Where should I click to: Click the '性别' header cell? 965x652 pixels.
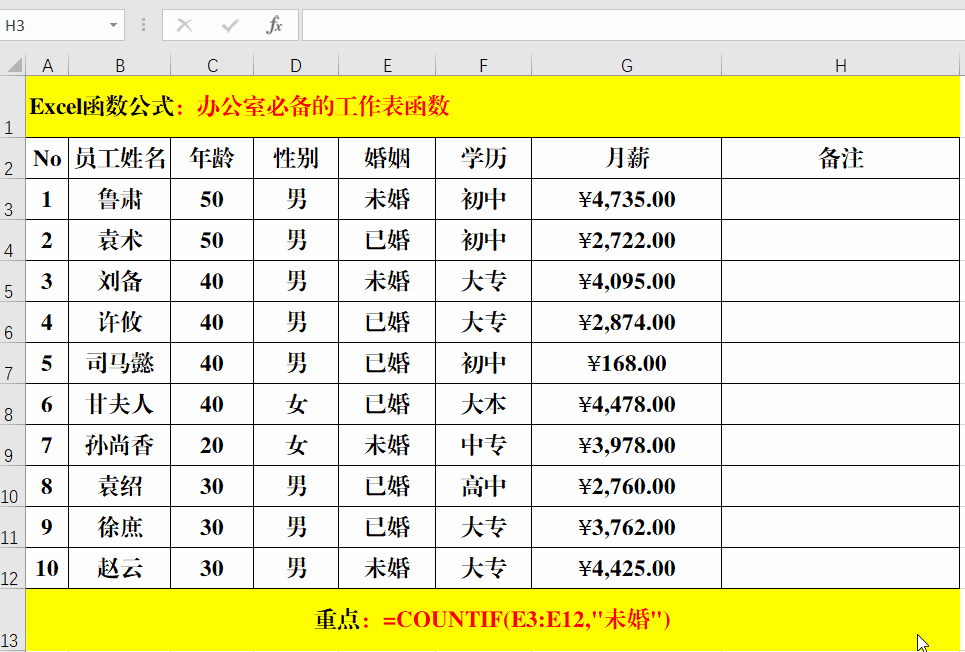click(296, 158)
